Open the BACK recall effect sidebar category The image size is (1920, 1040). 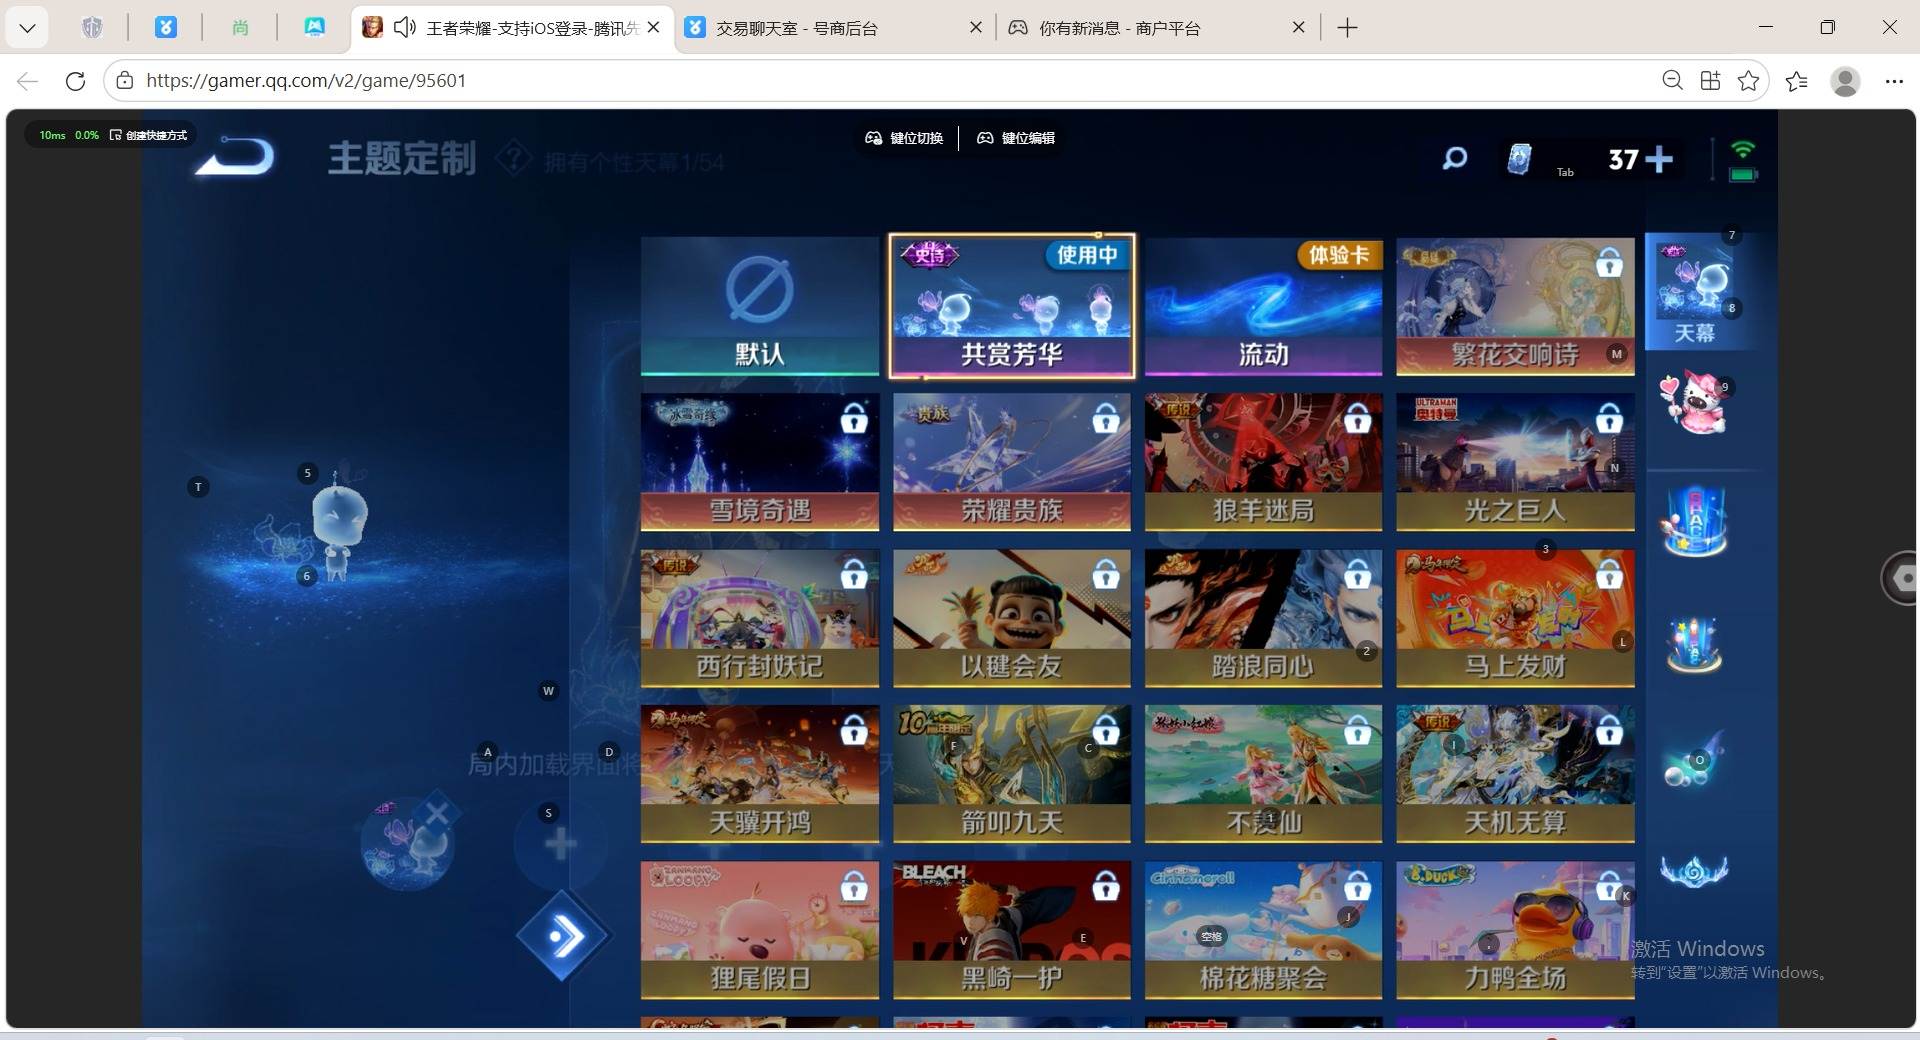[1694, 522]
